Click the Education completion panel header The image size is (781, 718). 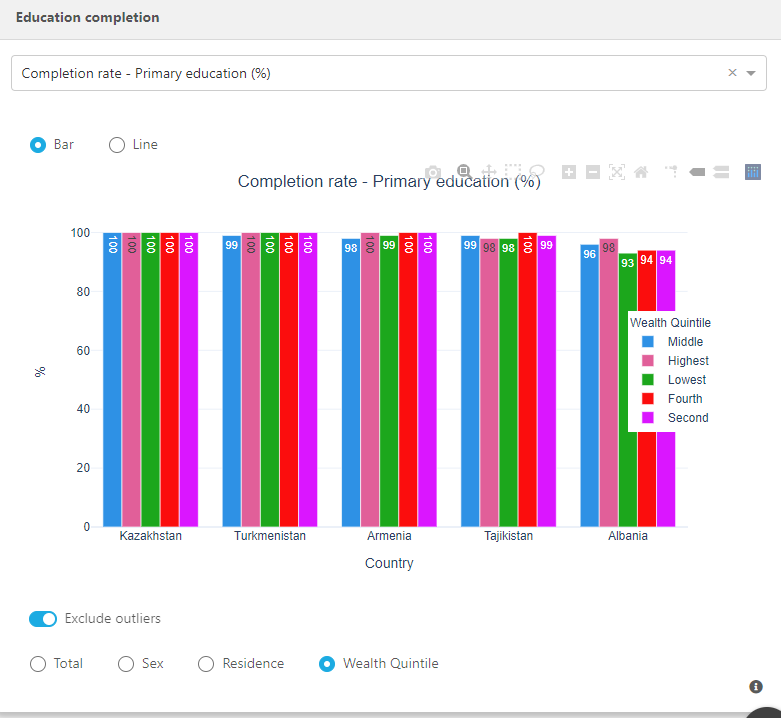click(88, 17)
